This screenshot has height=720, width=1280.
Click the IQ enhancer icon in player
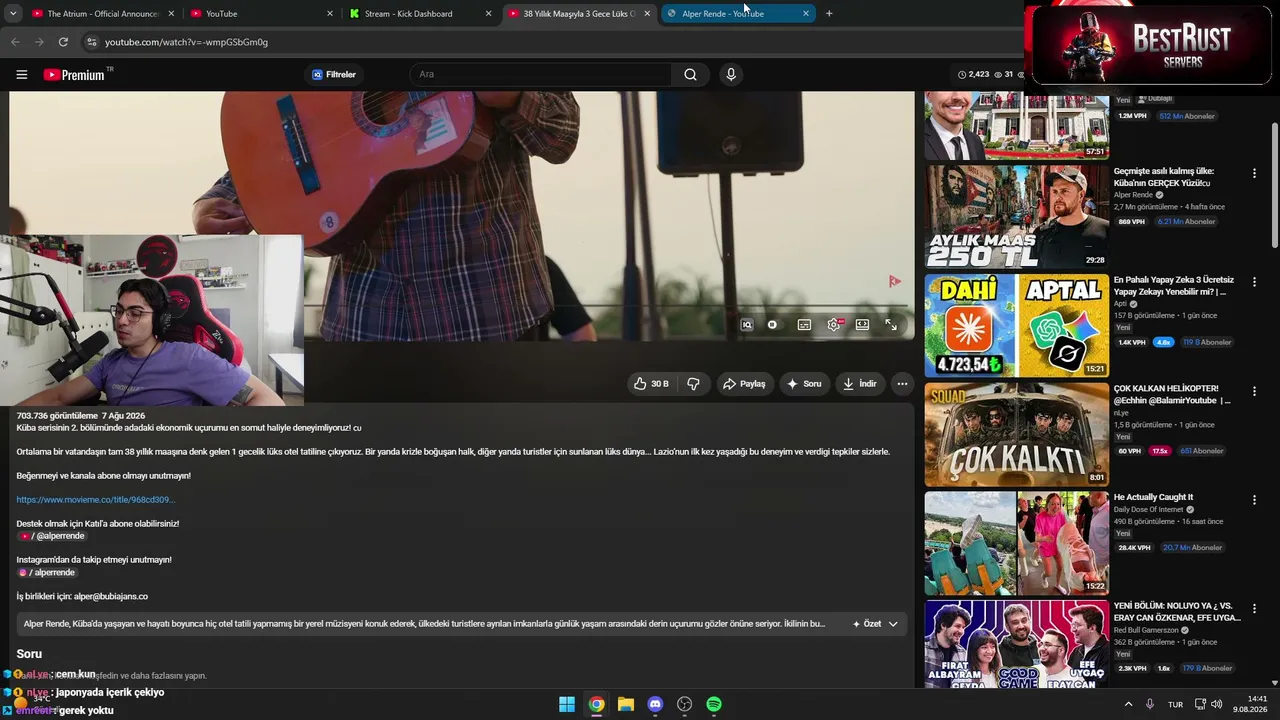pos(747,325)
